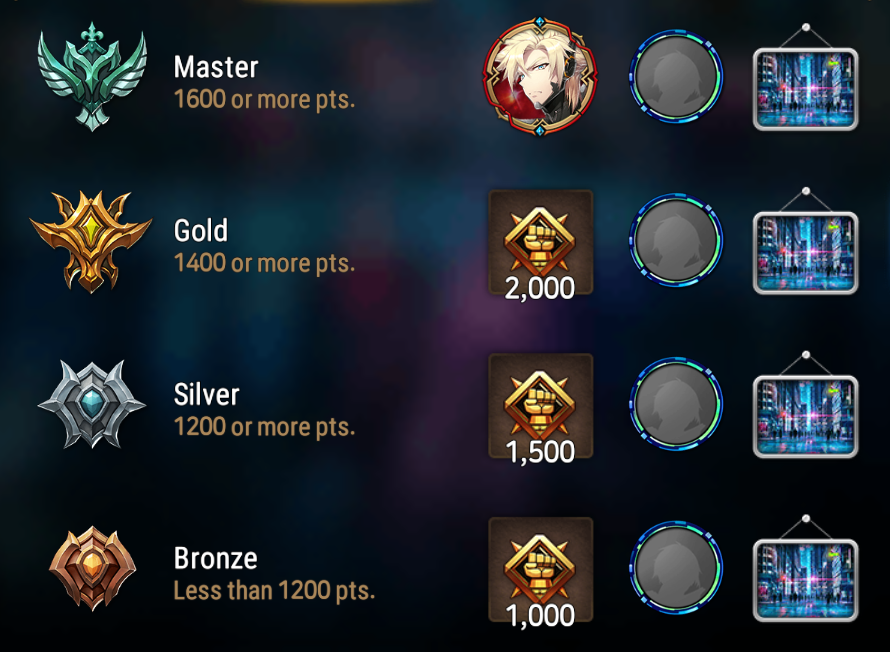Click the Silver tier emblem
This screenshot has height=652, width=890.
click(92, 404)
